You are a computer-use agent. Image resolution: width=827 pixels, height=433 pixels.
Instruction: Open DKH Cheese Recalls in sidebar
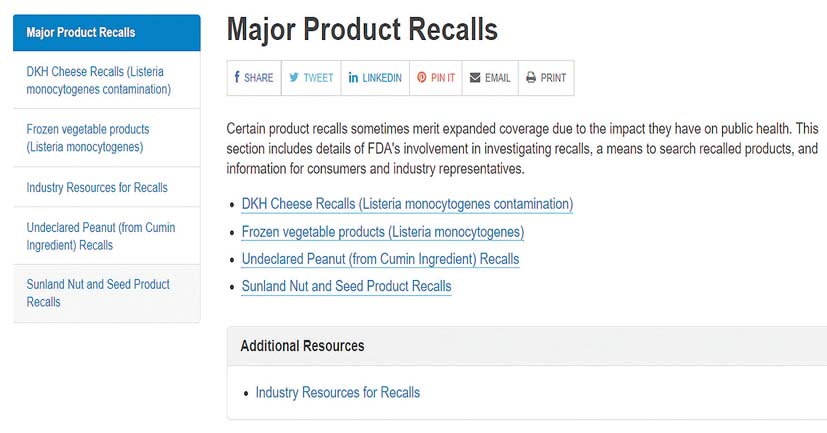click(99, 80)
